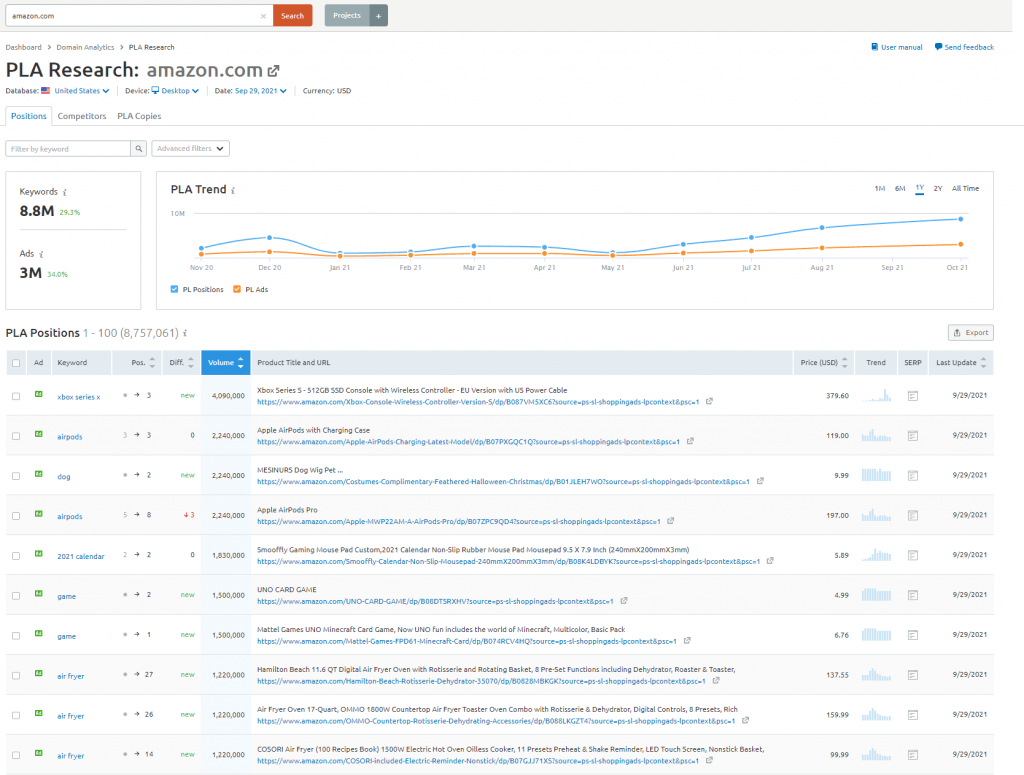This screenshot has width=1024, height=775.
Task: Open Apple AirPods Pro URL external icon
Action: pyautogui.click(x=671, y=521)
